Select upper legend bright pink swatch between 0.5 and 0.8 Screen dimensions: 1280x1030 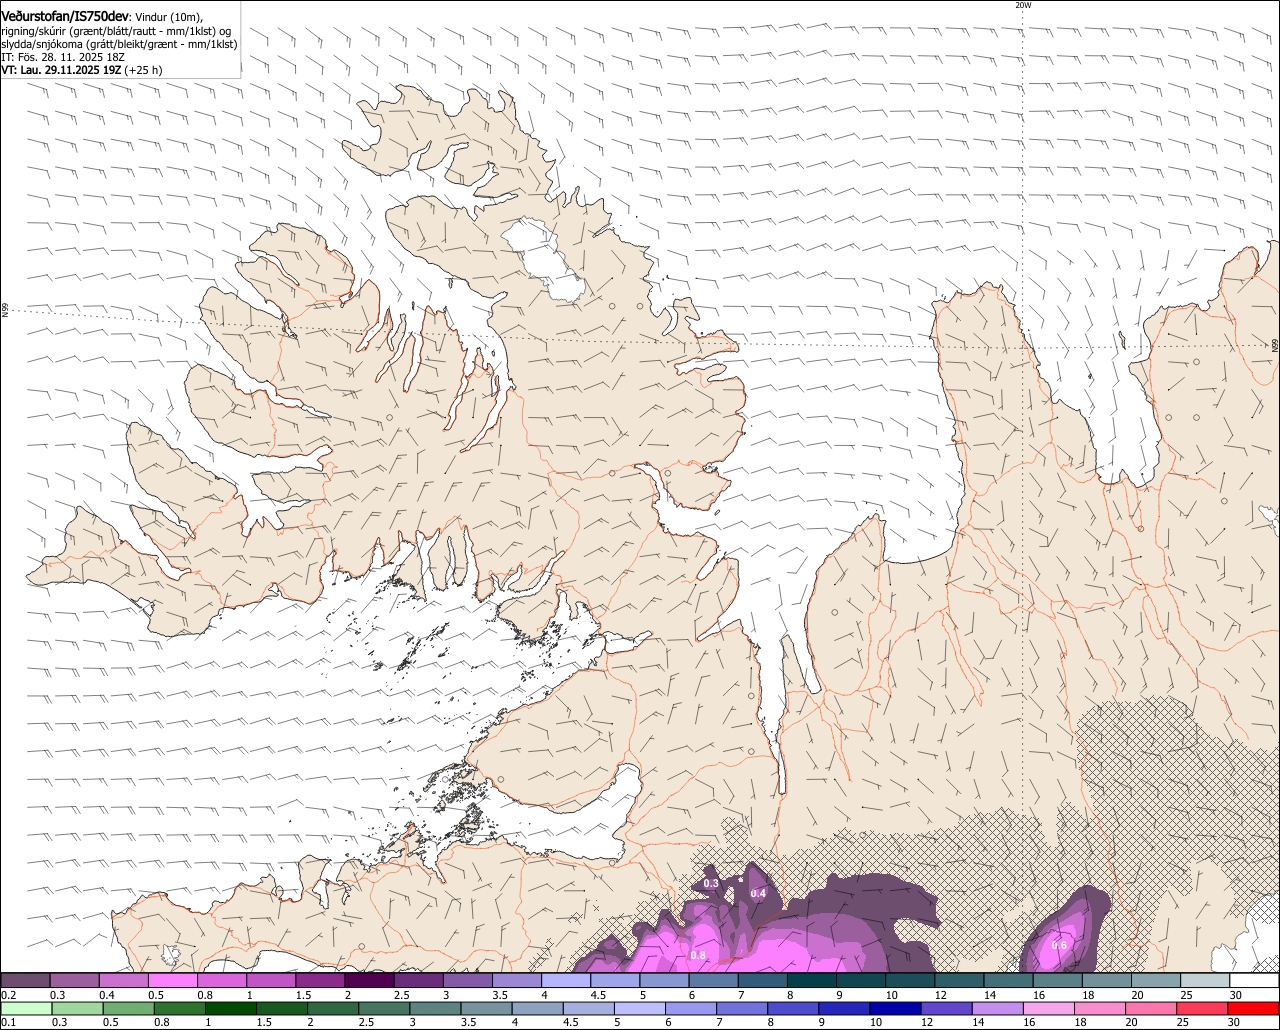172,981
